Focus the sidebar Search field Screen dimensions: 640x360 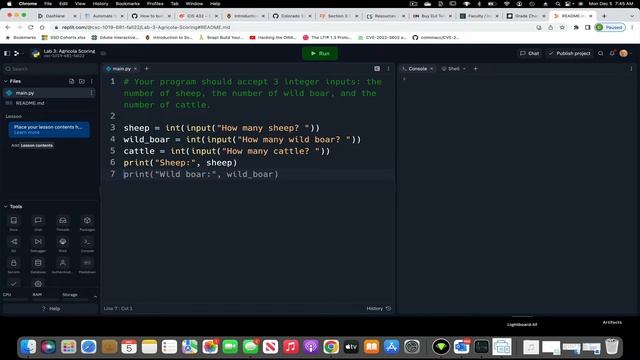click(50, 69)
